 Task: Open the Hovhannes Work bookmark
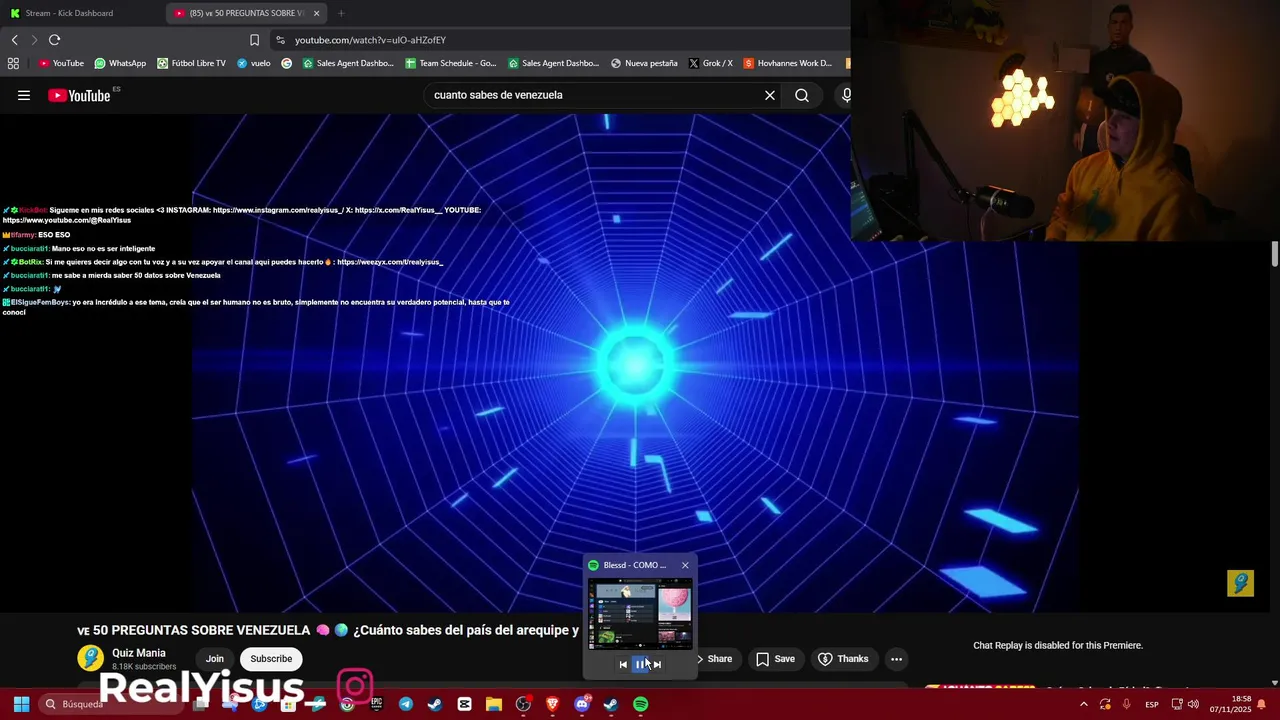[x=788, y=63]
